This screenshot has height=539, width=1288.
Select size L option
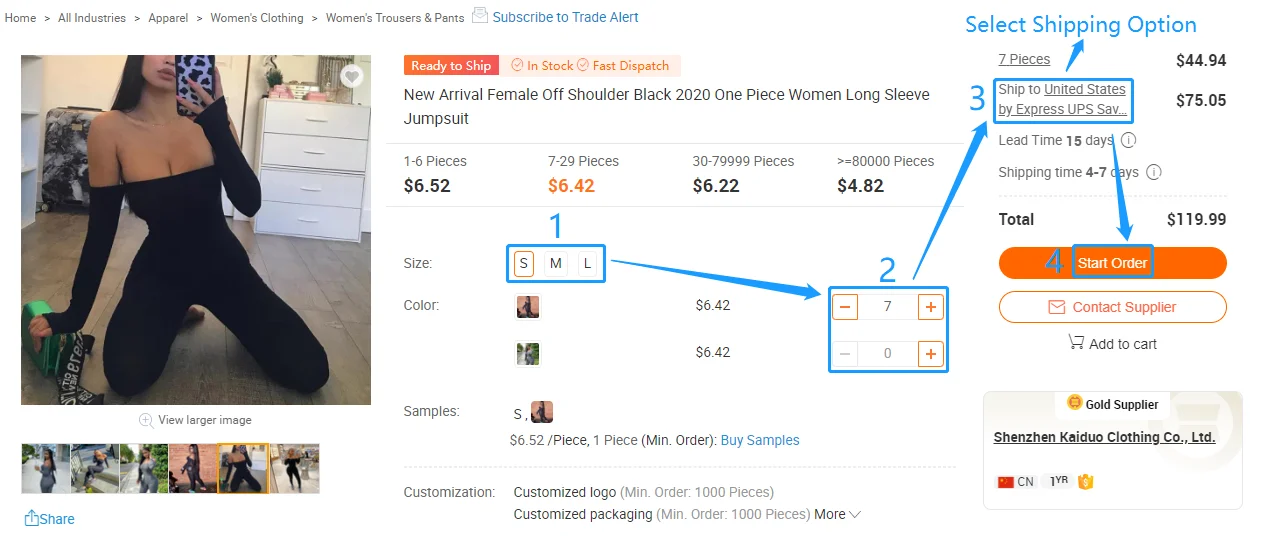pos(587,264)
